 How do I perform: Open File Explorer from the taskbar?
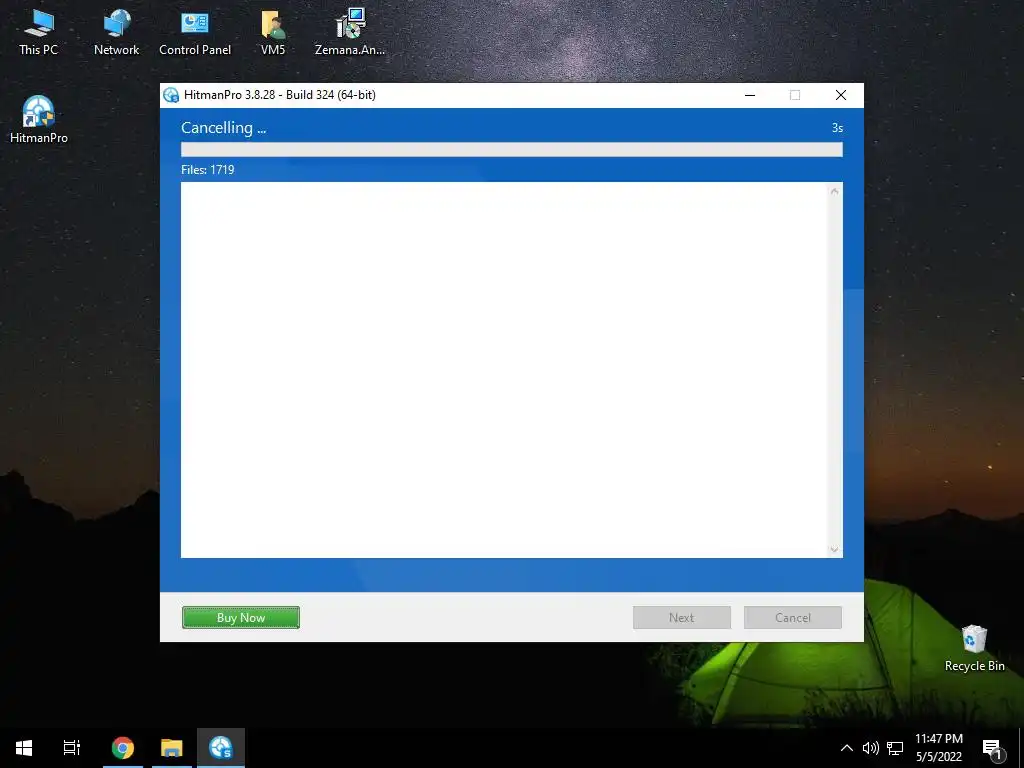(172, 748)
